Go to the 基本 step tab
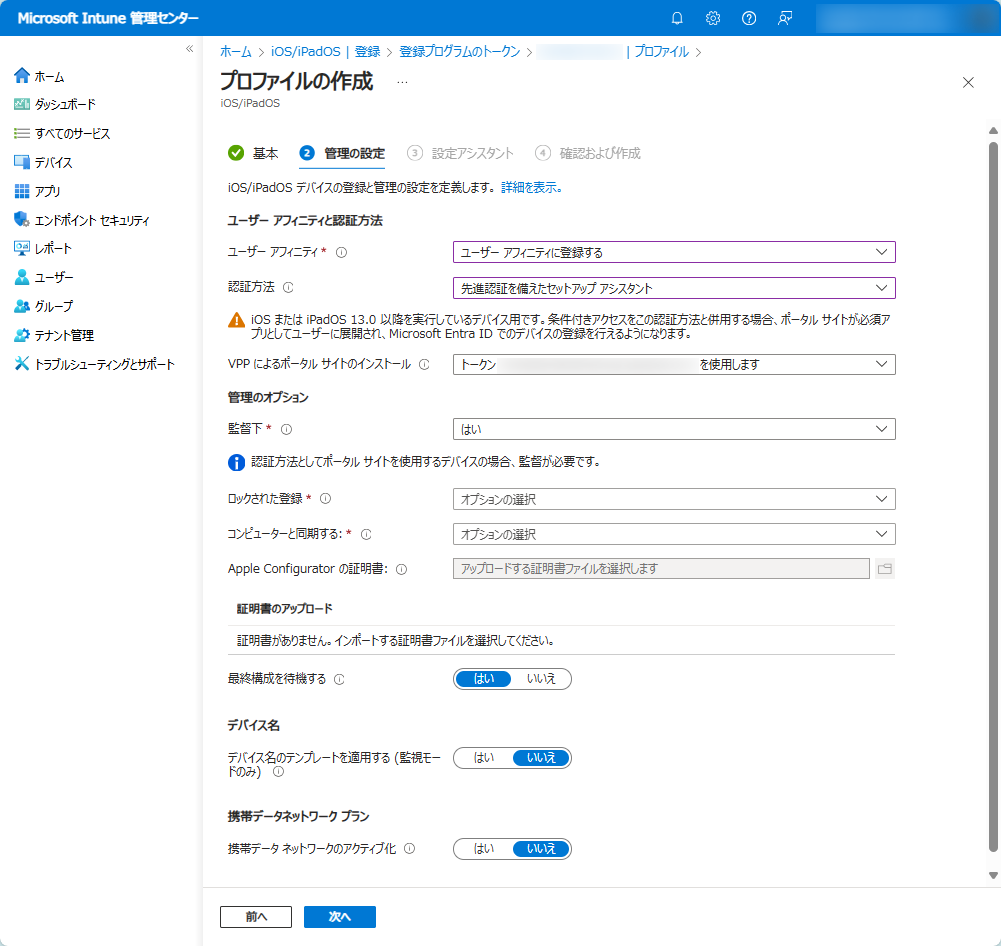The image size is (1001, 946). coord(253,153)
